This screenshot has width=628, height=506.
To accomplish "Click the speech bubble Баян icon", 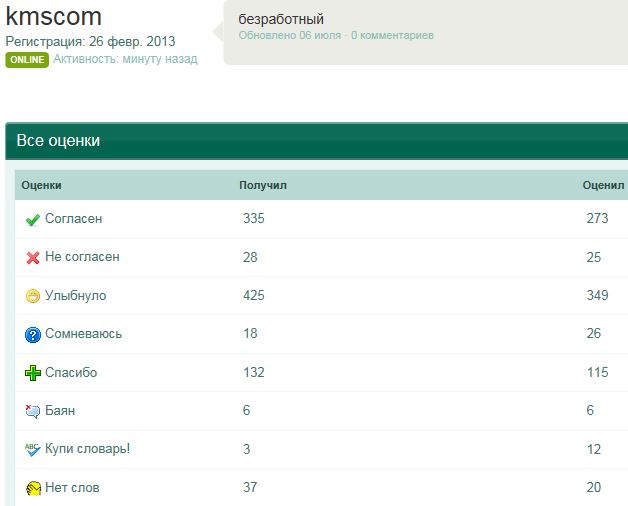I will click(x=33, y=411).
